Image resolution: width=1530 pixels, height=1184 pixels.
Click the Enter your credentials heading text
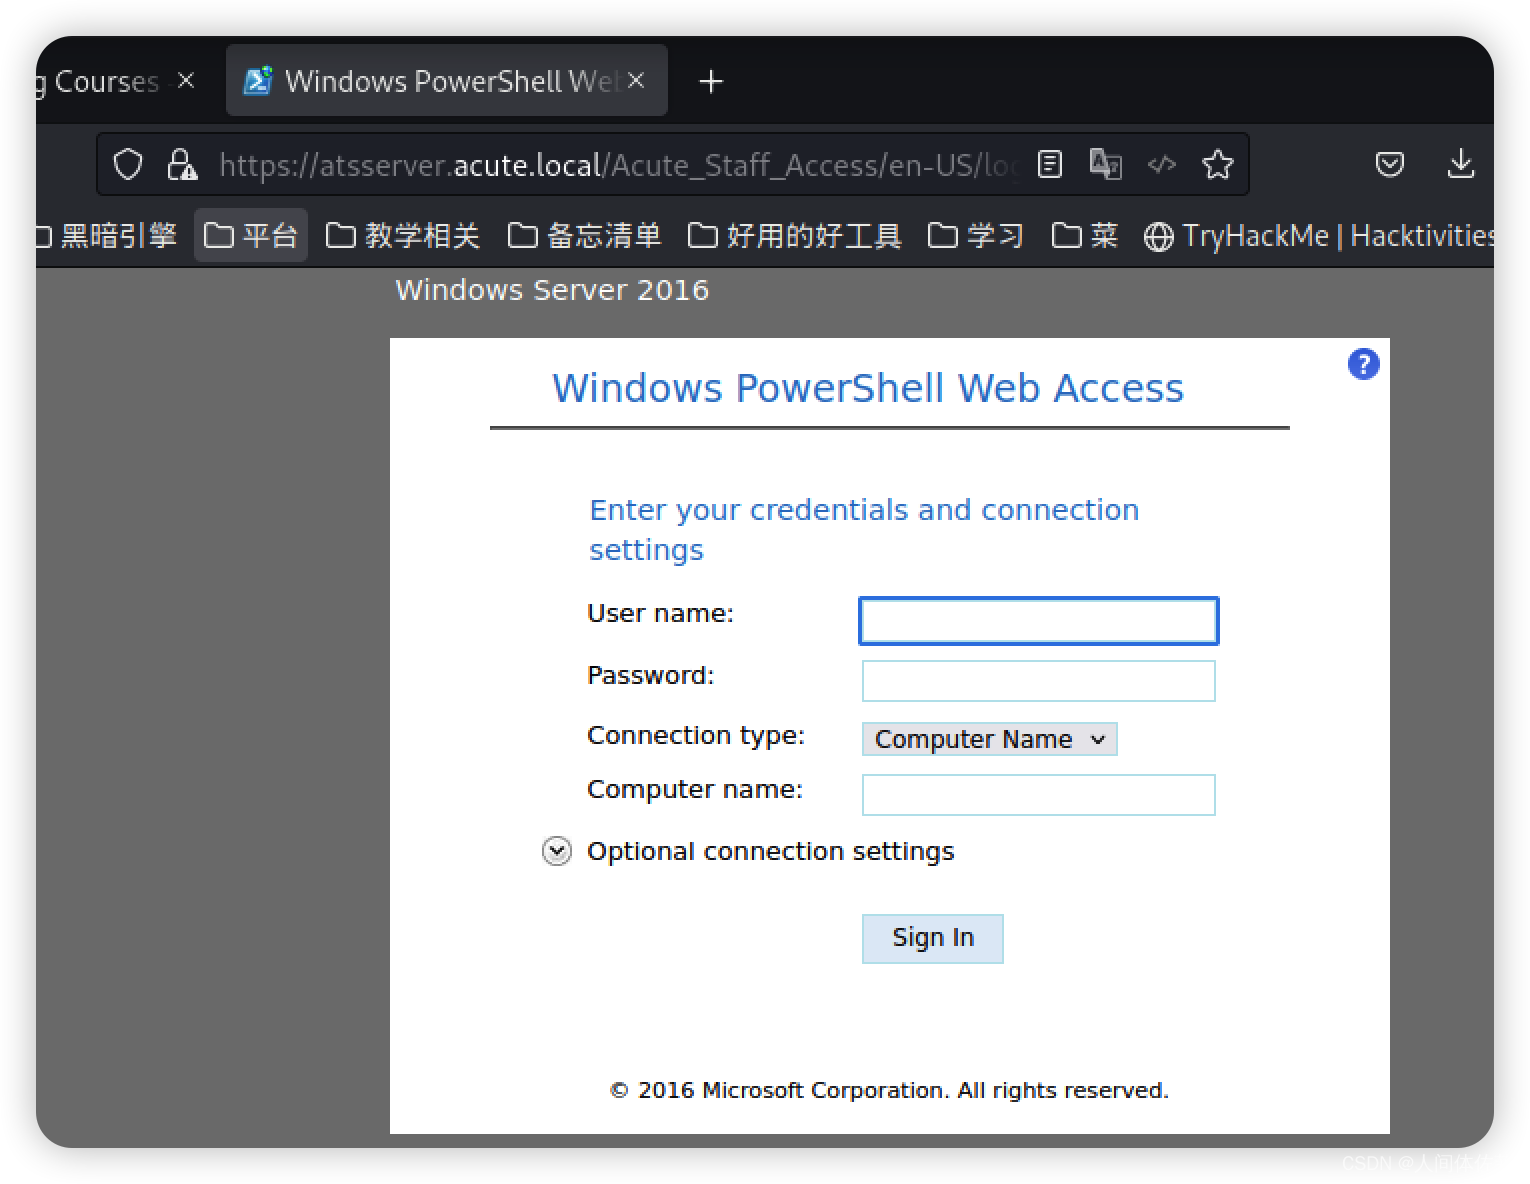click(x=864, y=530)
